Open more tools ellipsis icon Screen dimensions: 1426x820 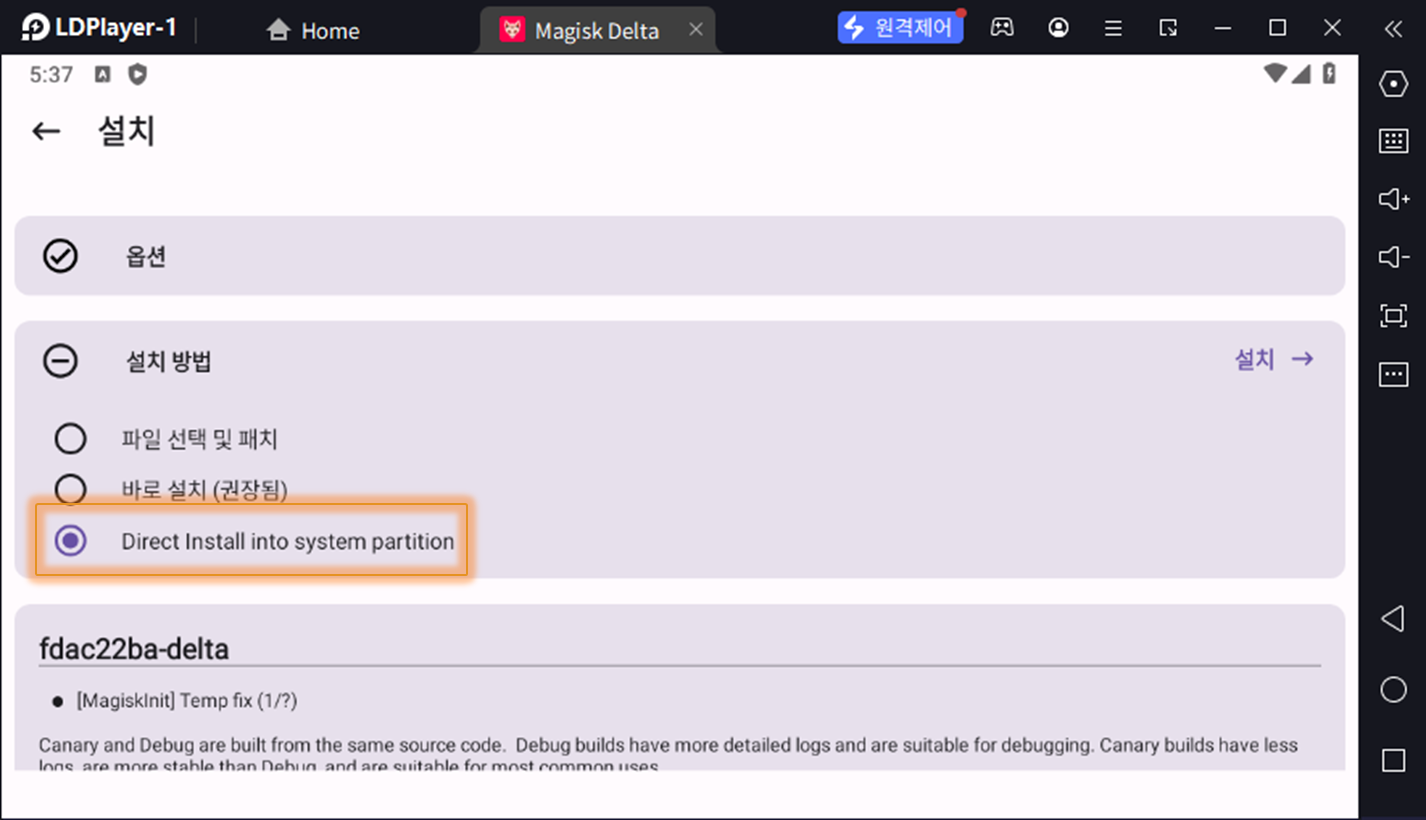(1393, 374)
